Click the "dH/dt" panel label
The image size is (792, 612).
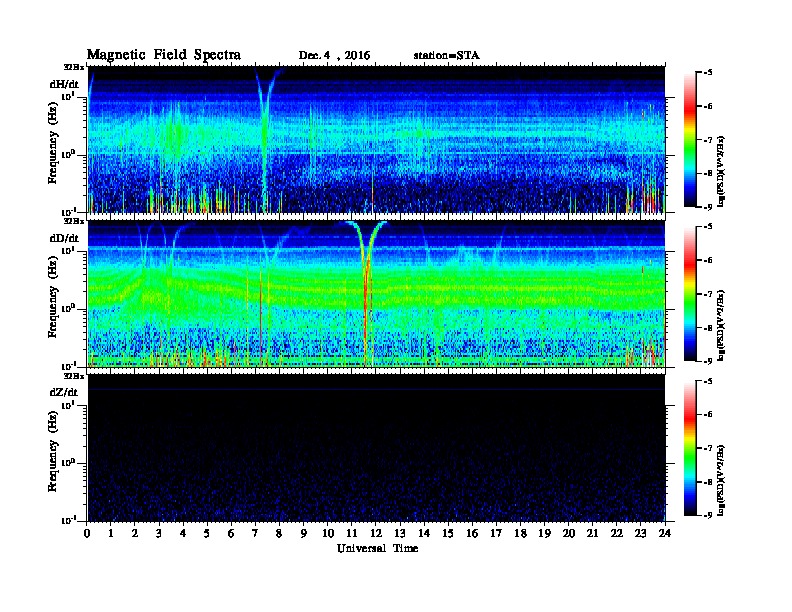64,84
